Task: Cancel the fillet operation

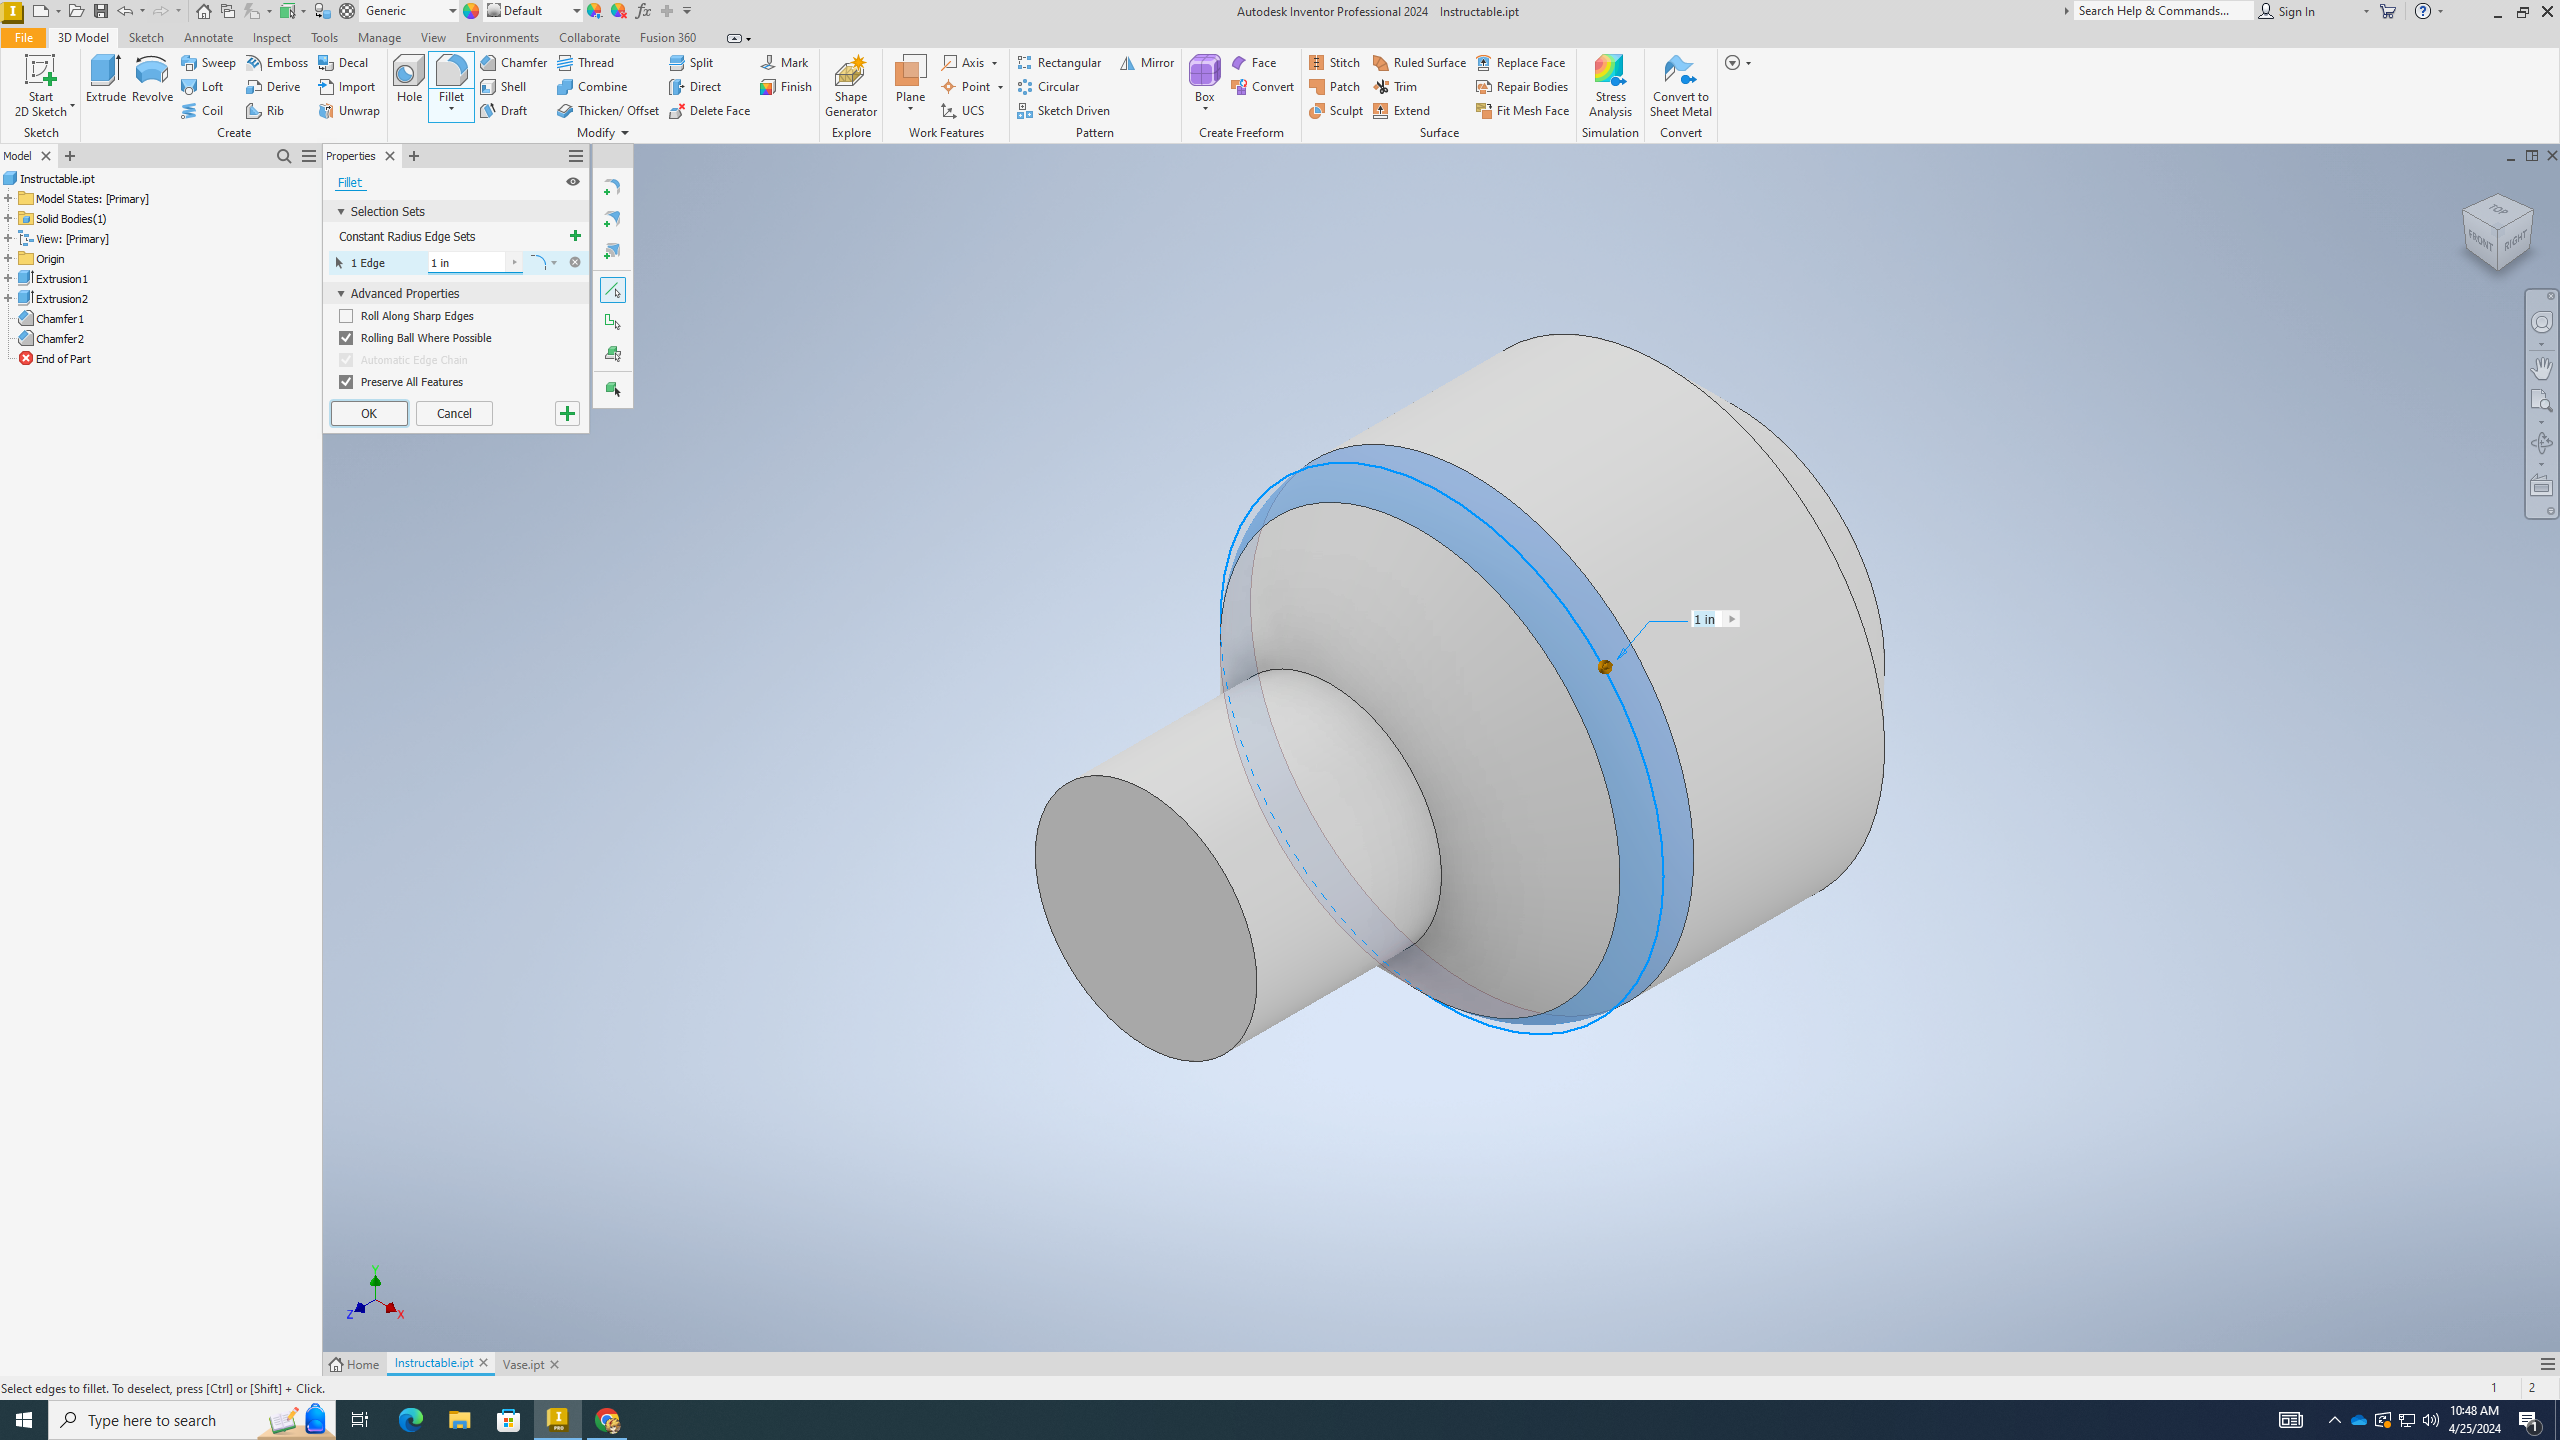Action: [454, 413]
